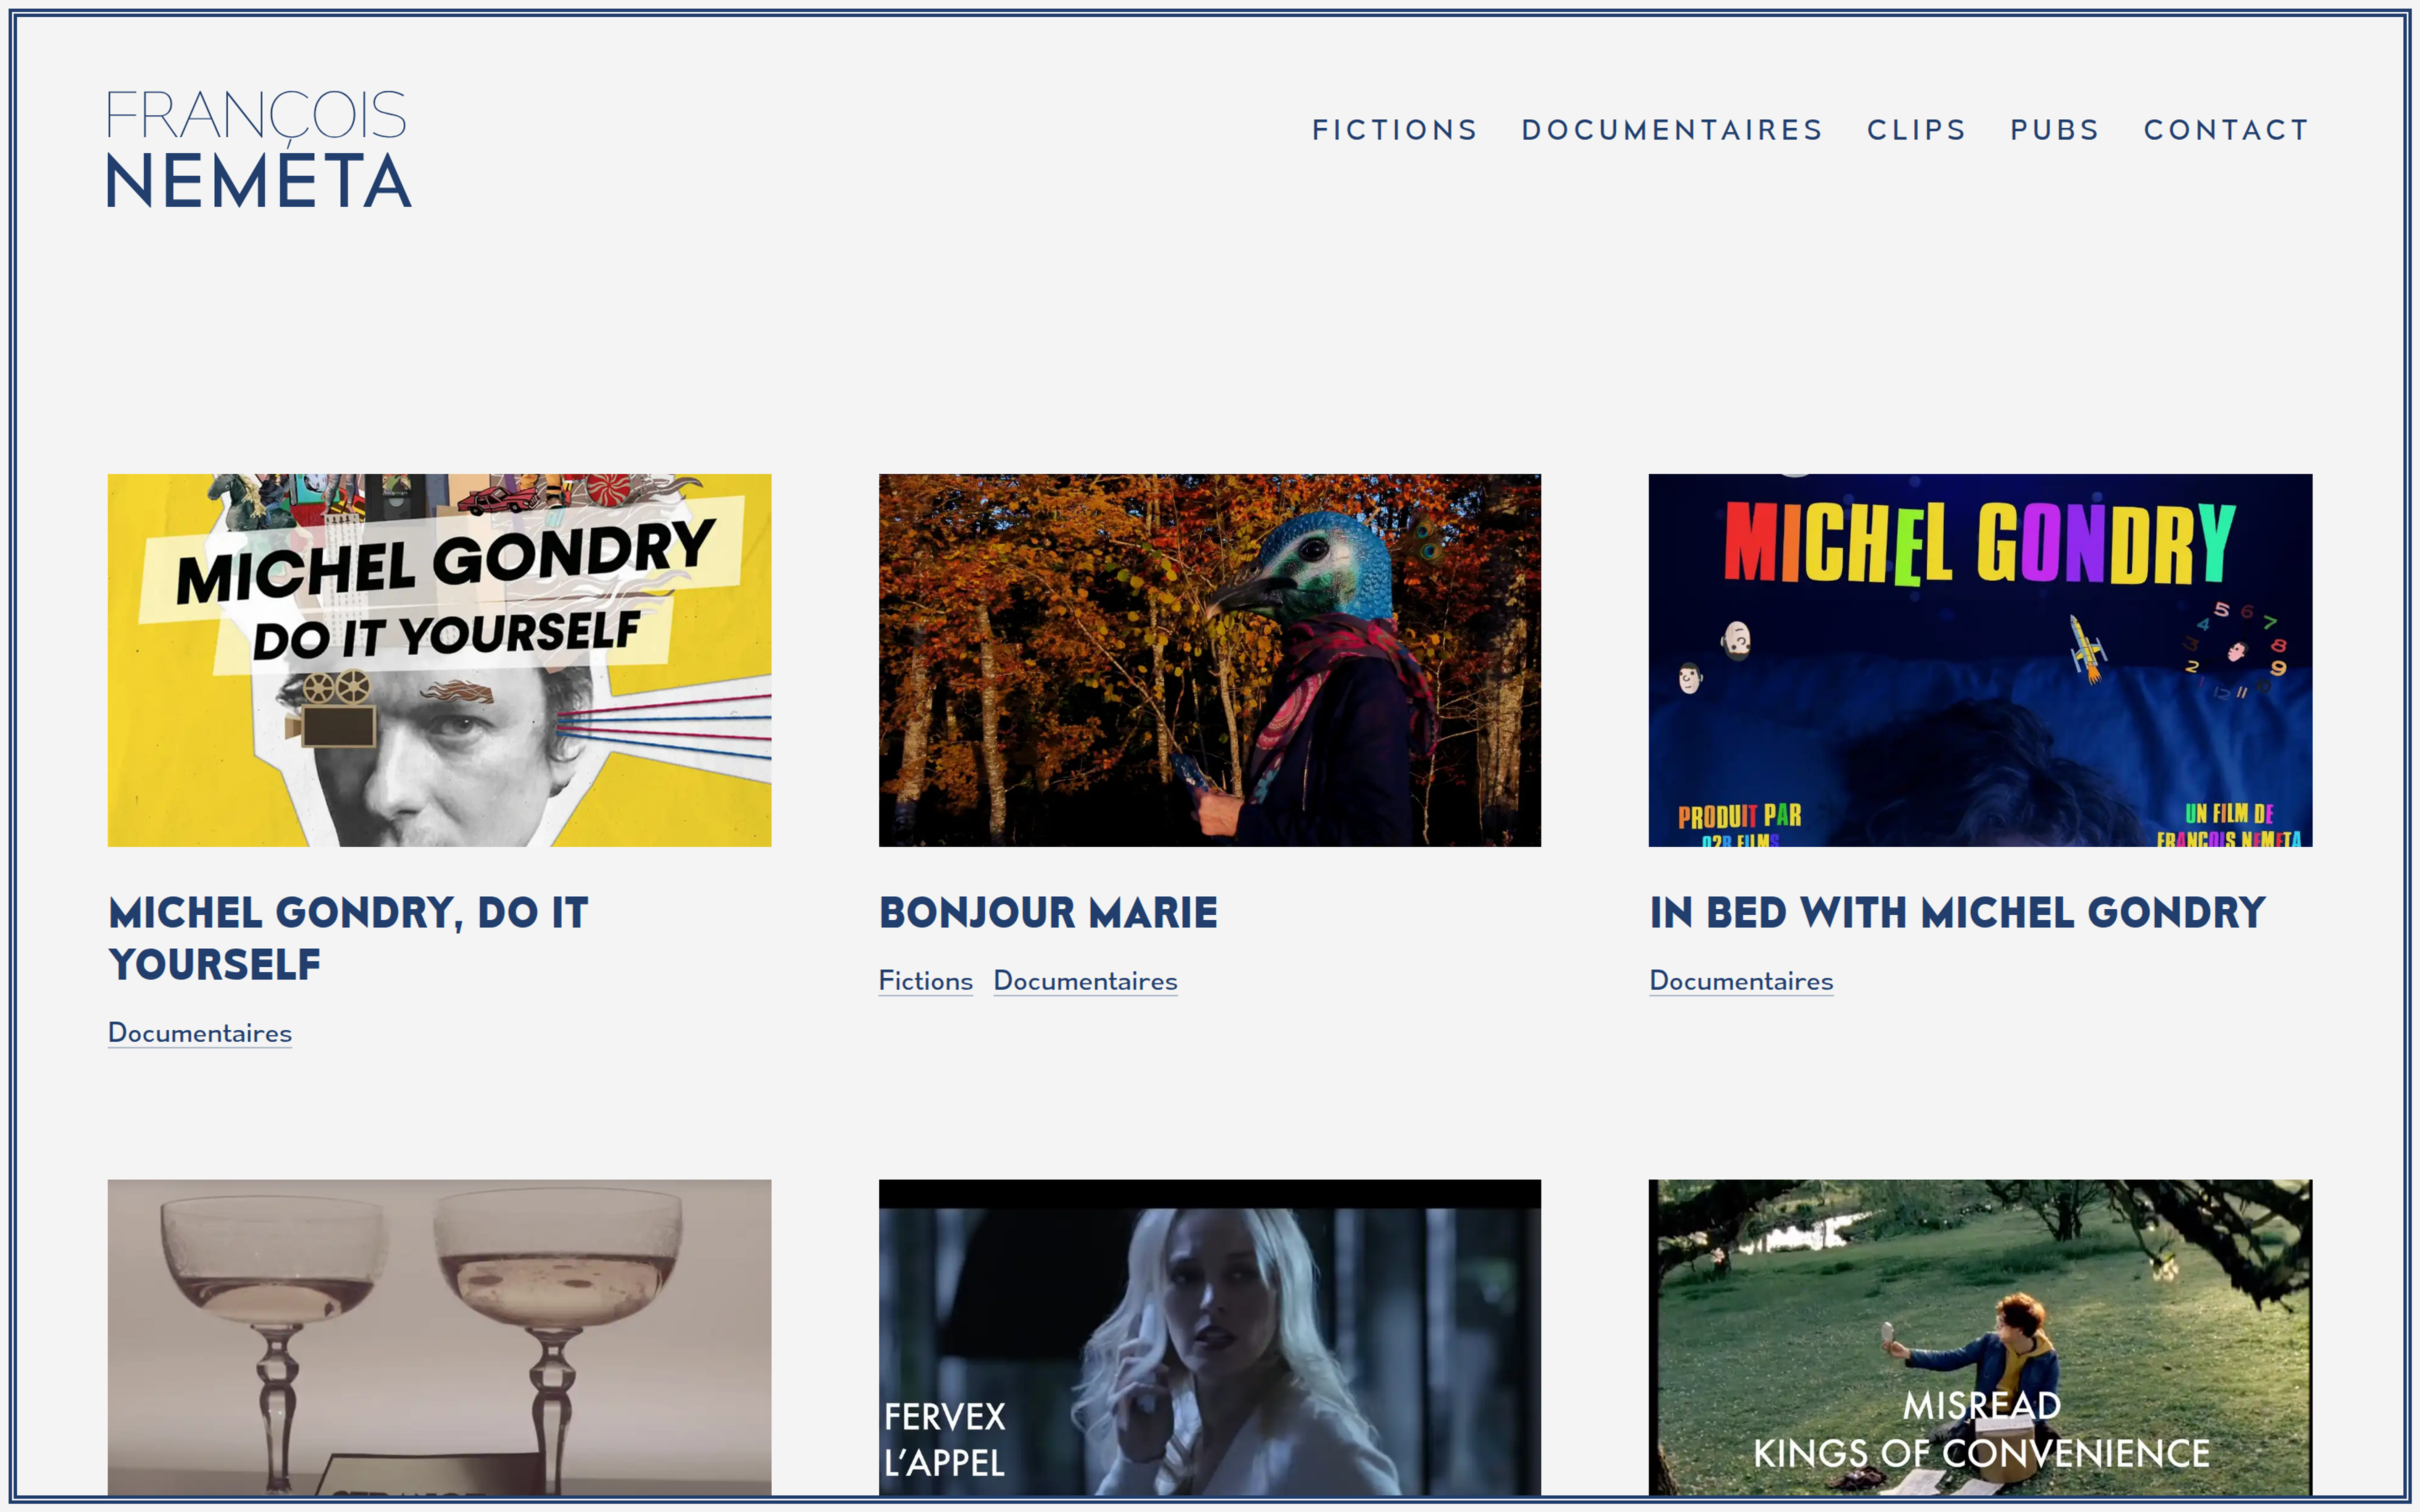
Task: Click the 'Bonjour Marie' title link
Action: coord(1048,912)
